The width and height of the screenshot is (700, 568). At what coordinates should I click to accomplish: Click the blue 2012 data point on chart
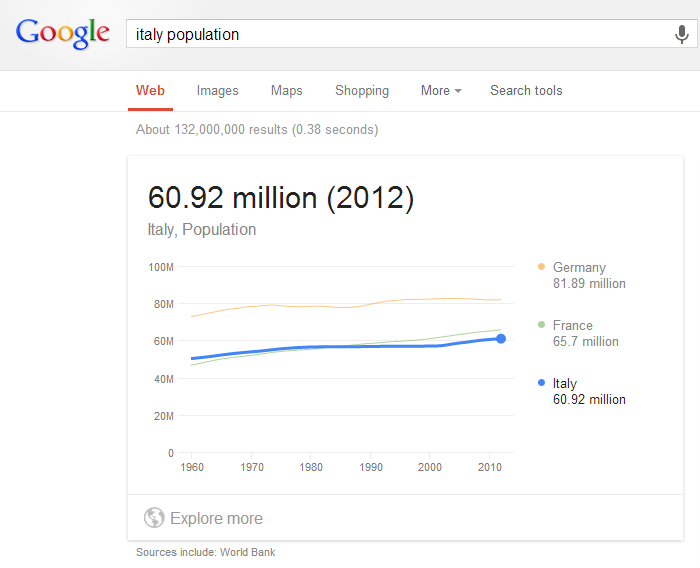pos(501,339)
